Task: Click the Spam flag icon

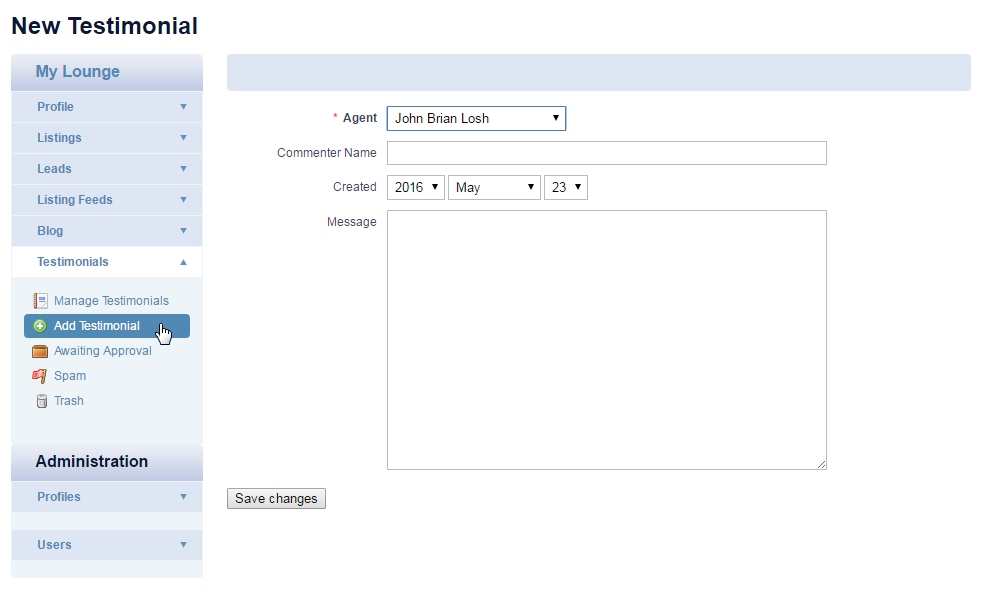Action: (40, 376)
